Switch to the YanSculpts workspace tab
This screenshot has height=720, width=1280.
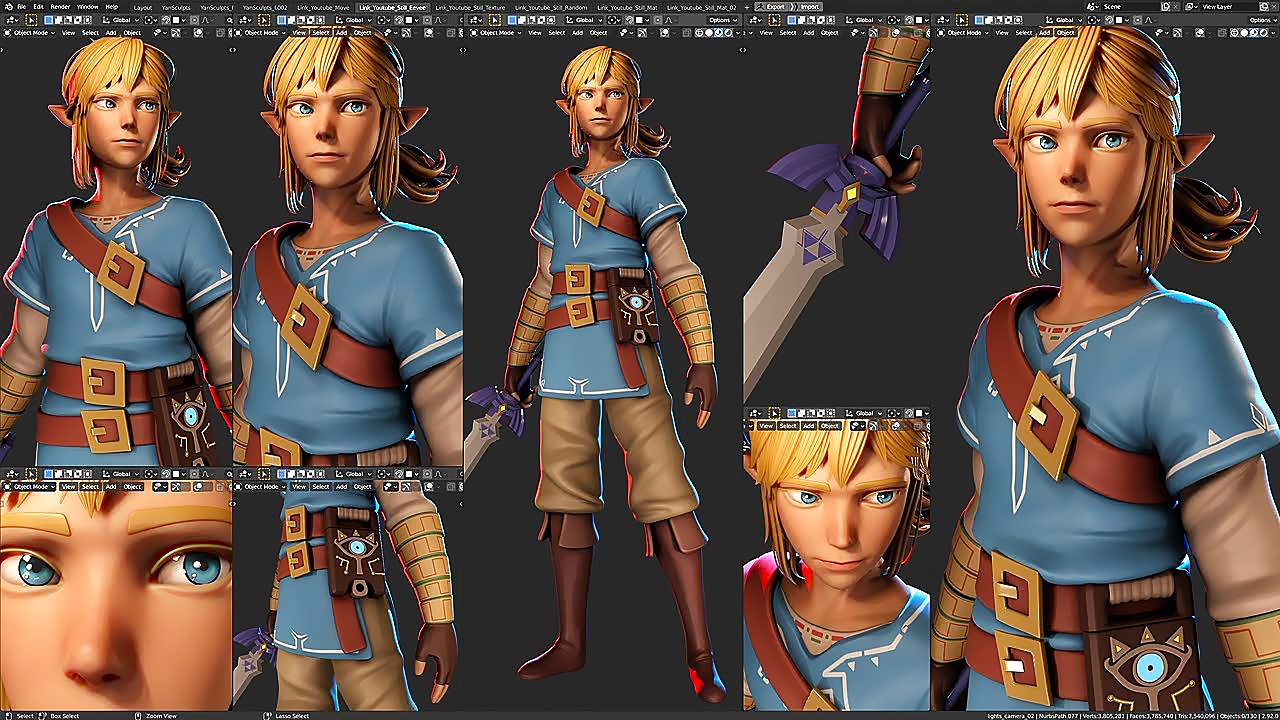coord(175,6)
